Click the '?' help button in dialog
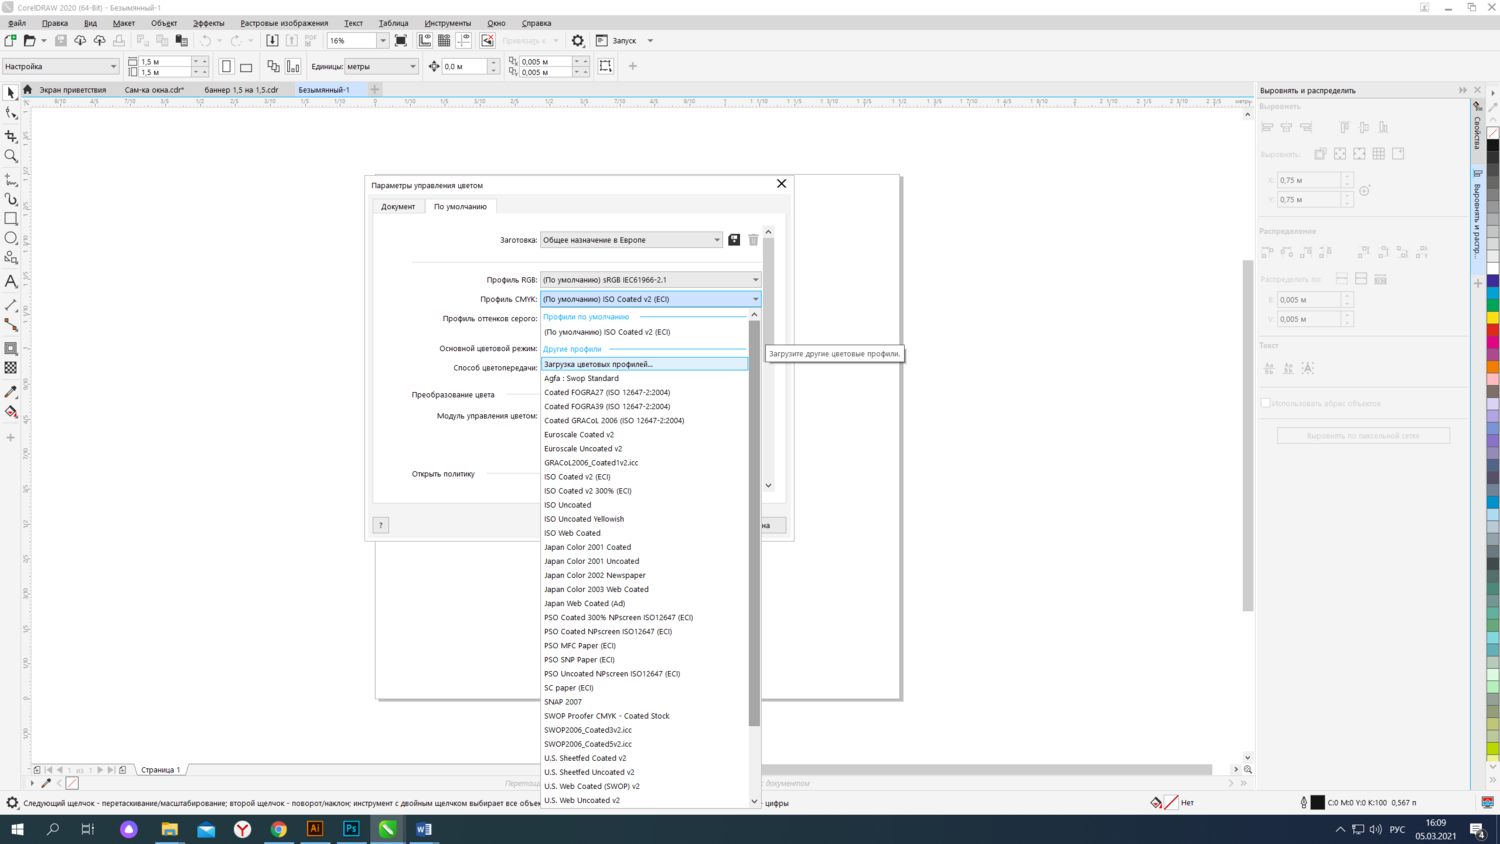The width and height of the screenshot is (1500, 844). [381, 525]
